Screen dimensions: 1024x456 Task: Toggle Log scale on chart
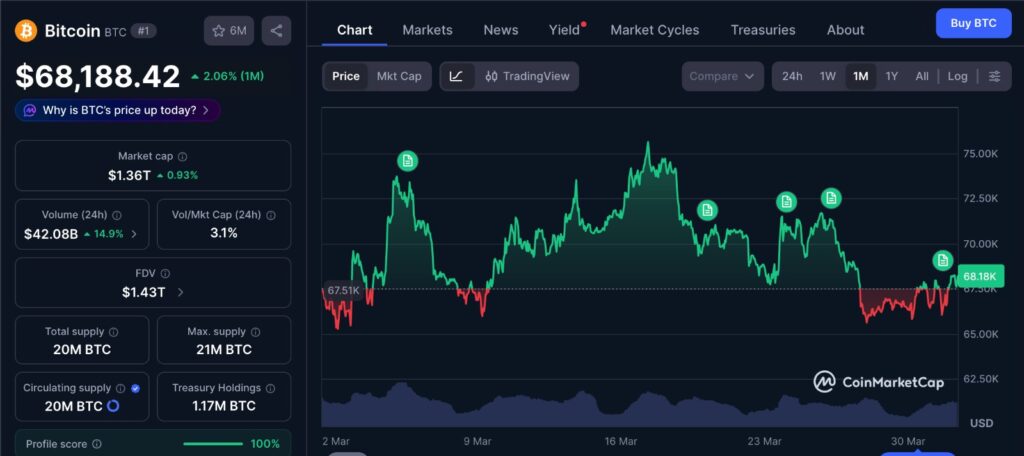(957, 76)
